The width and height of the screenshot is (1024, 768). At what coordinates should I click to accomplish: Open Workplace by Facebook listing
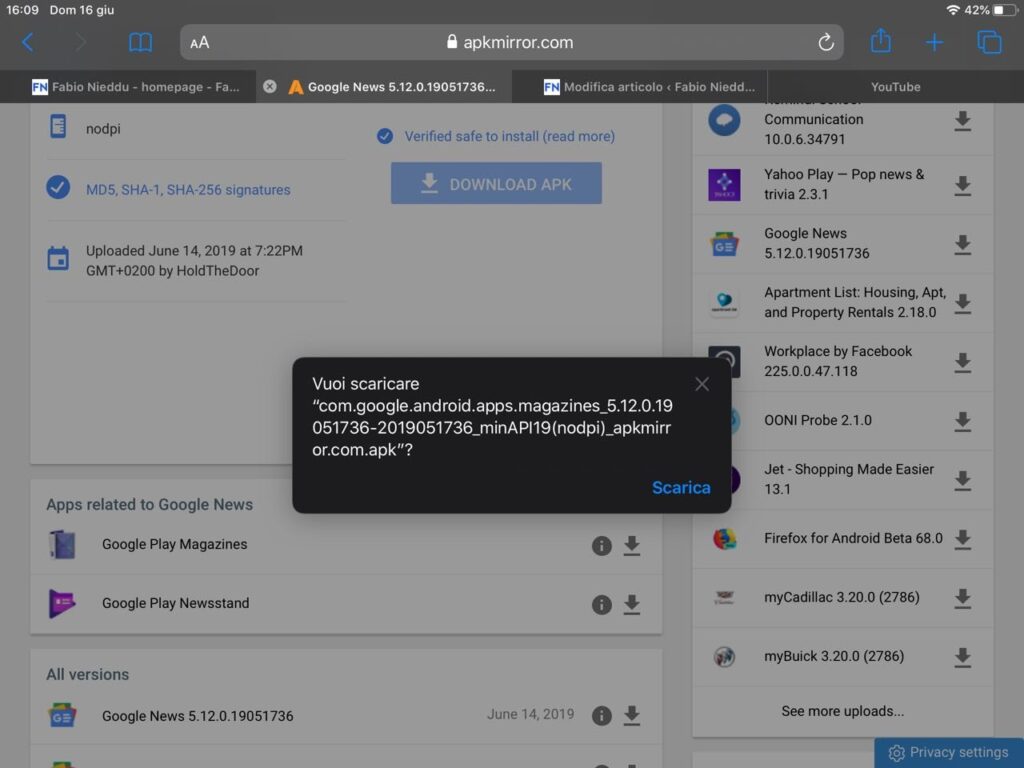[x=838, y=360]
